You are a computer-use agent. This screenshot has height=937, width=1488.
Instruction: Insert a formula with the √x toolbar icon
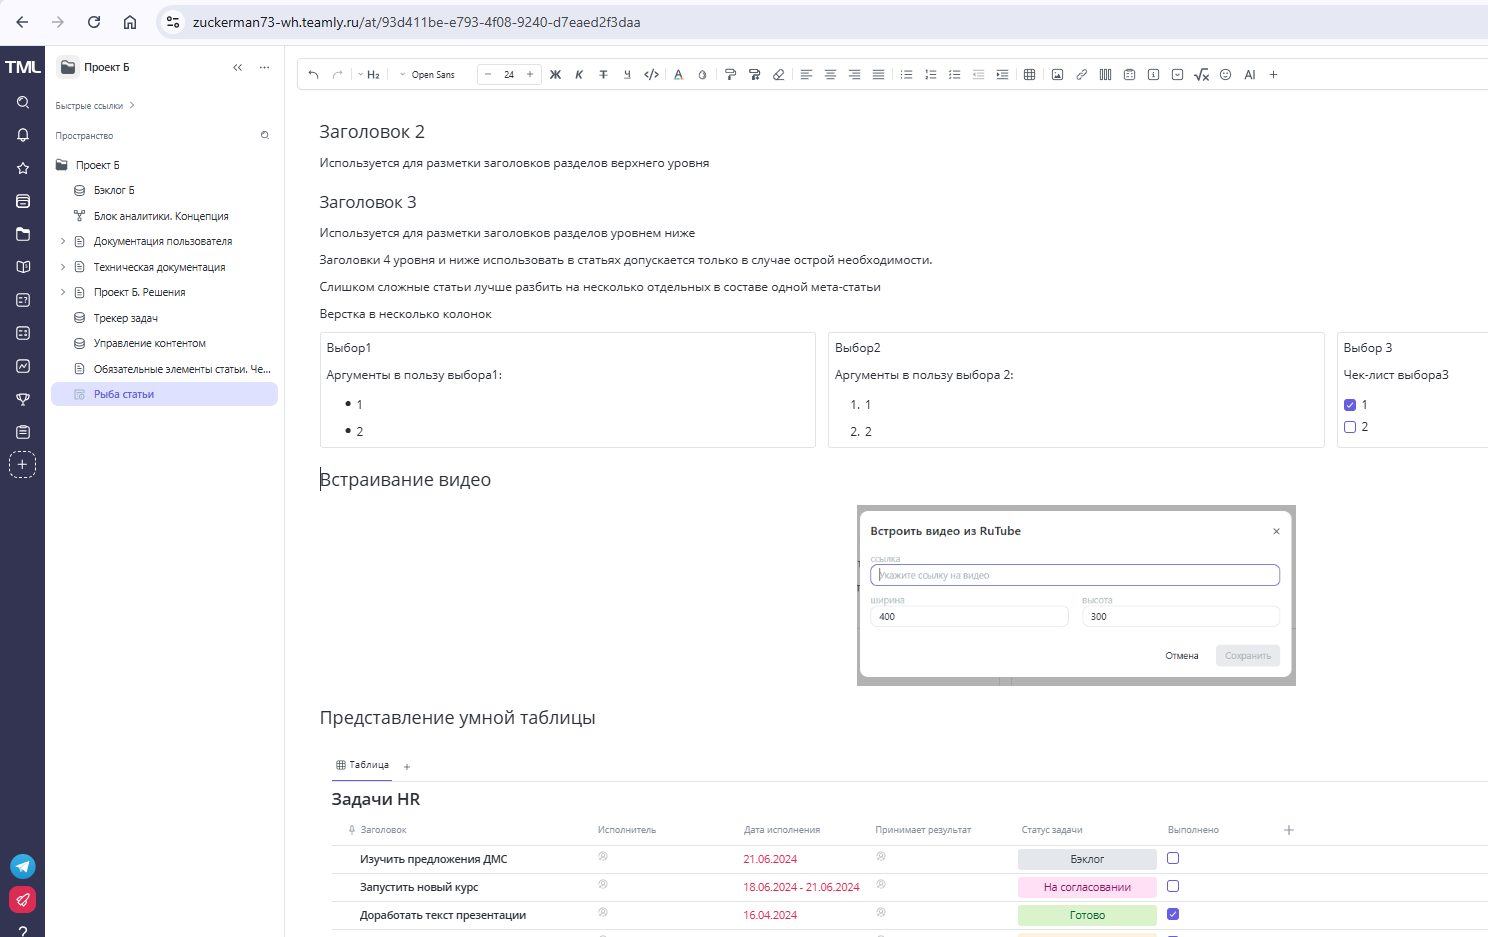tap(1201, 74)
